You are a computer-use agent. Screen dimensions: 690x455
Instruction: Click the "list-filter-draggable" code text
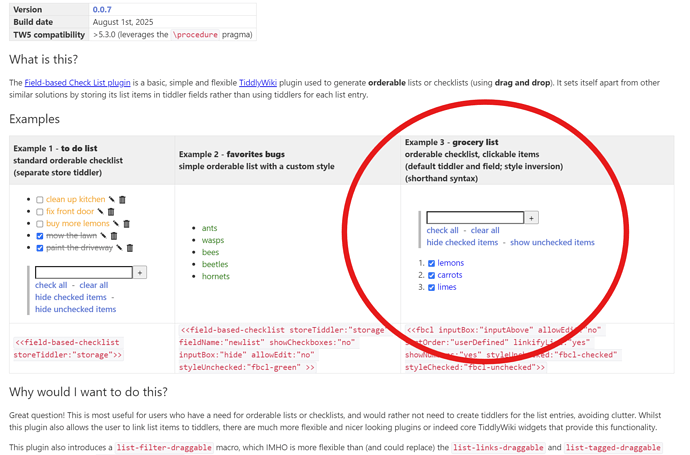coord(164,448)
